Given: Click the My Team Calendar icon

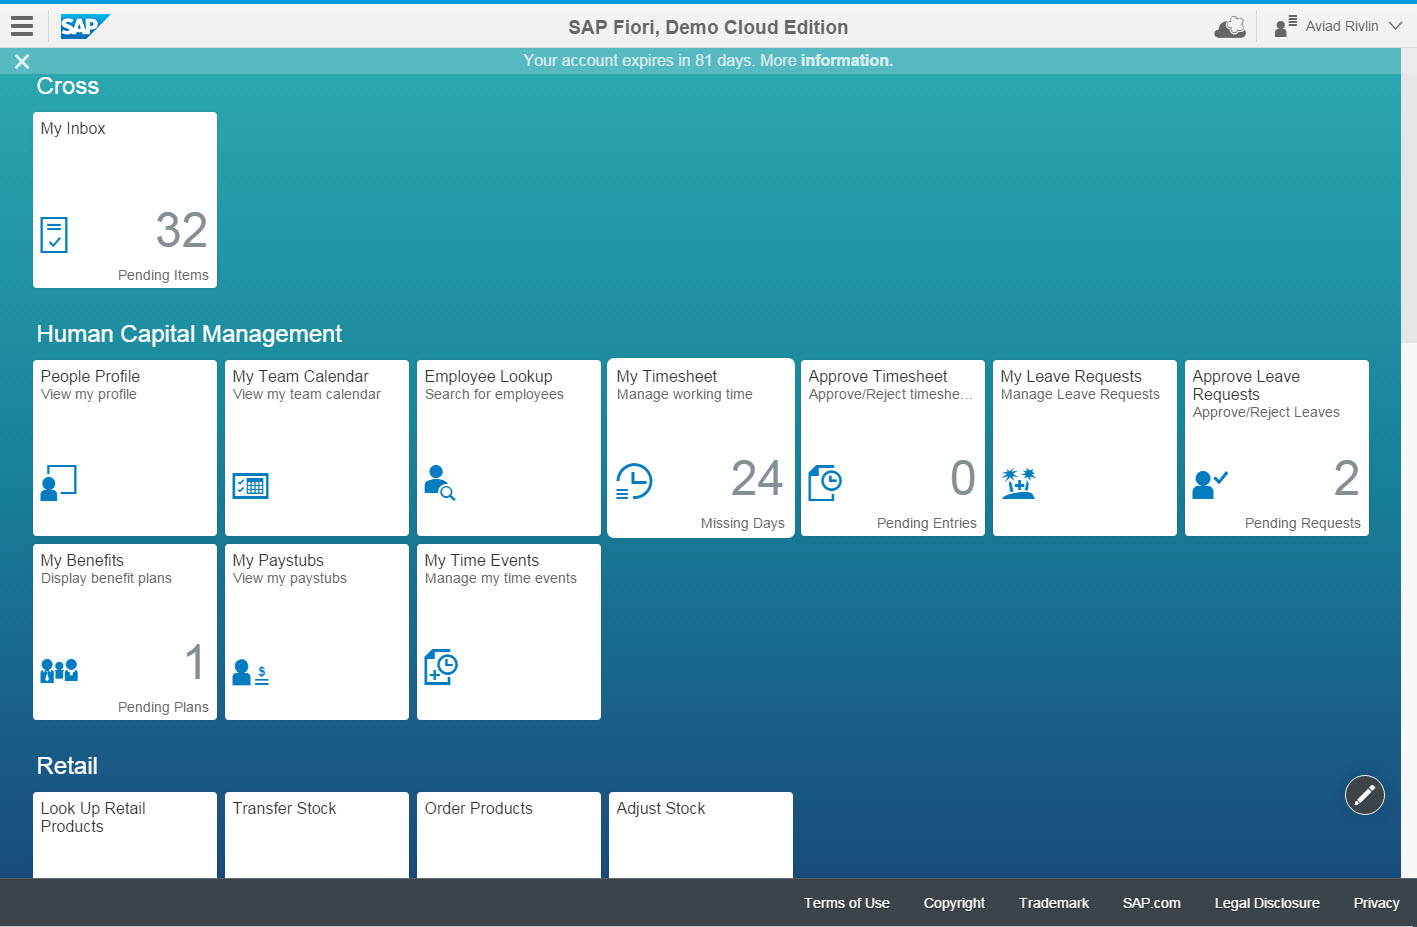Looking at the screenshot, I should [250, 486].
